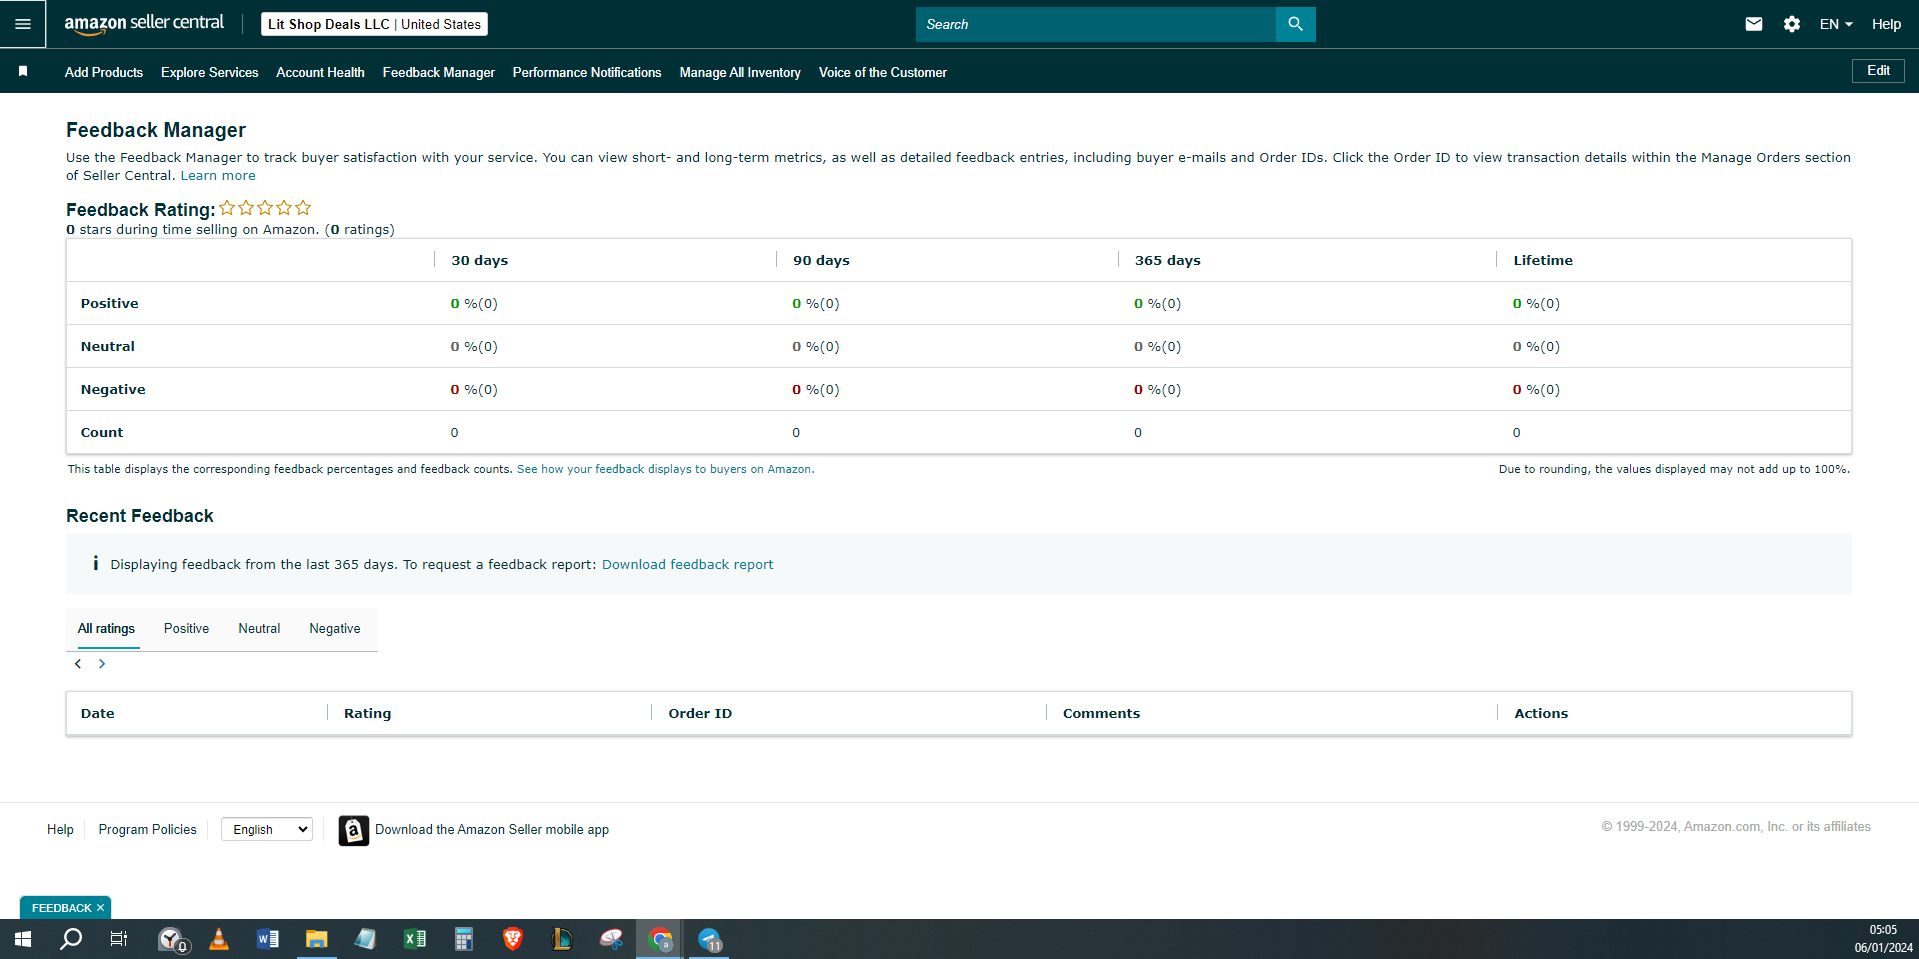Open the settings gear icon

(1792, 24)
